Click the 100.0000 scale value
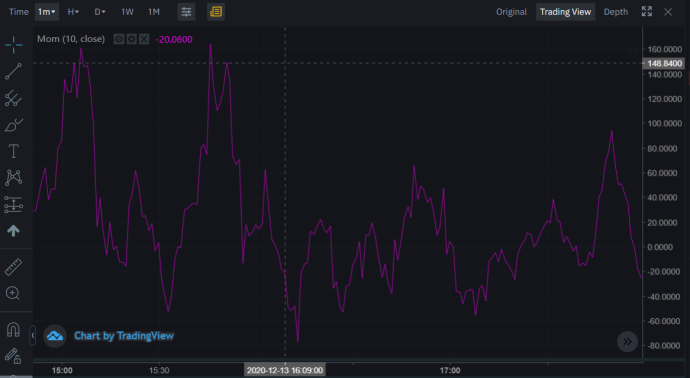The image size is (690, 378). coord(664,124)
